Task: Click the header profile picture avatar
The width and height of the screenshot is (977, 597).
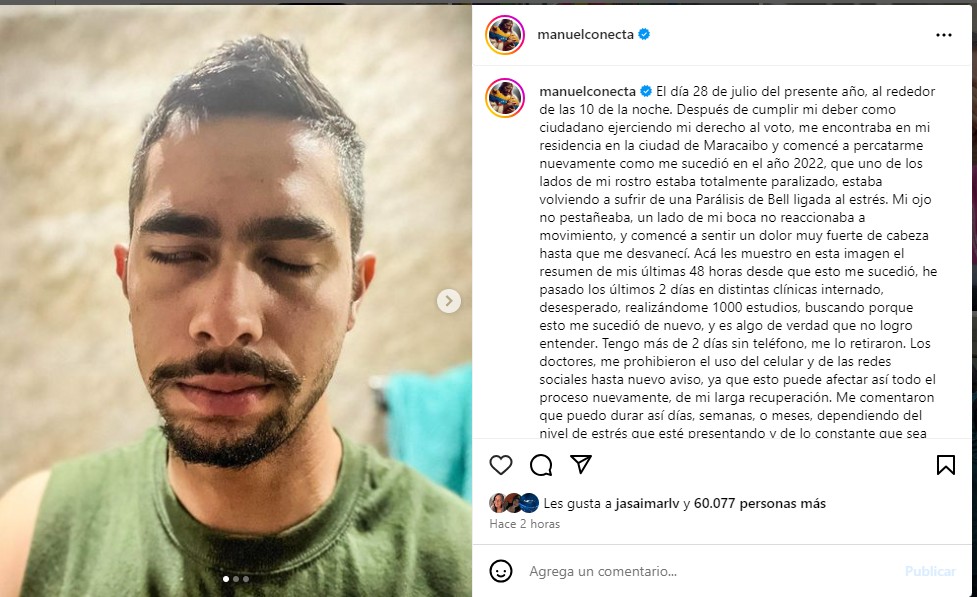Action: click(505, 35)
